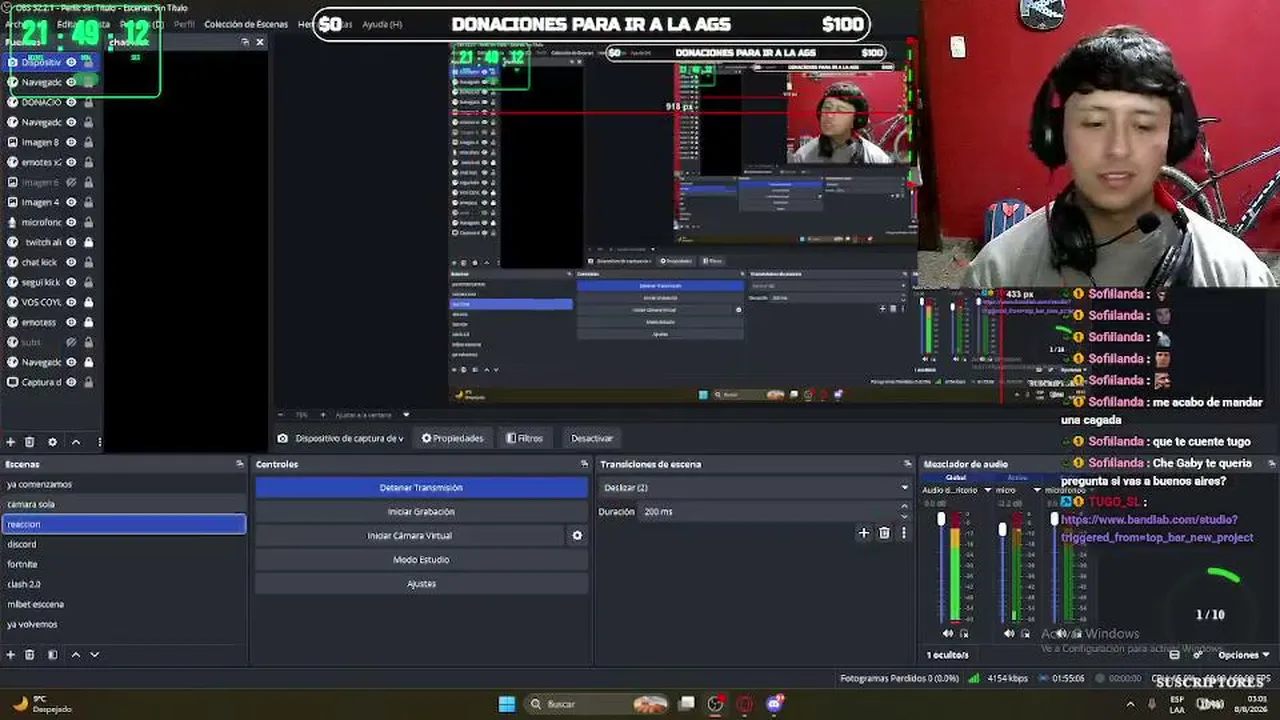The image size is (1280, 720).
Task: Float the Escenas dock panel
Action: coord(240,464)
